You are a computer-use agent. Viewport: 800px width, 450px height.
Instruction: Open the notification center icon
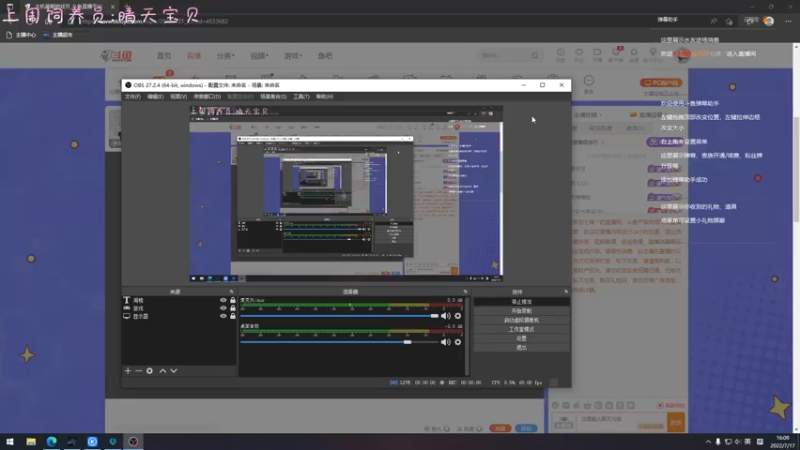760,441
